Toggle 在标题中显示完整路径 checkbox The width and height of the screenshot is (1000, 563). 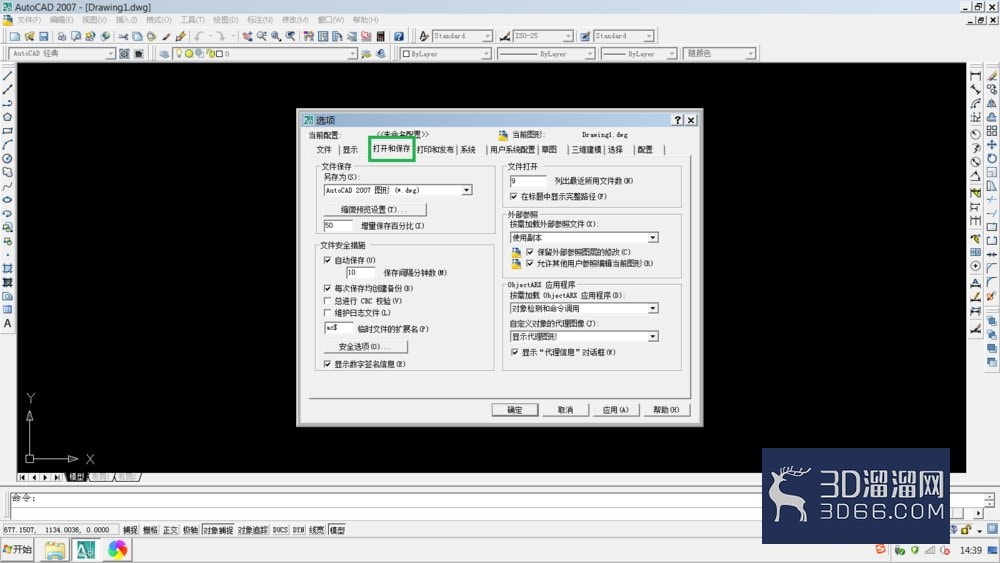tap(514, 196)
